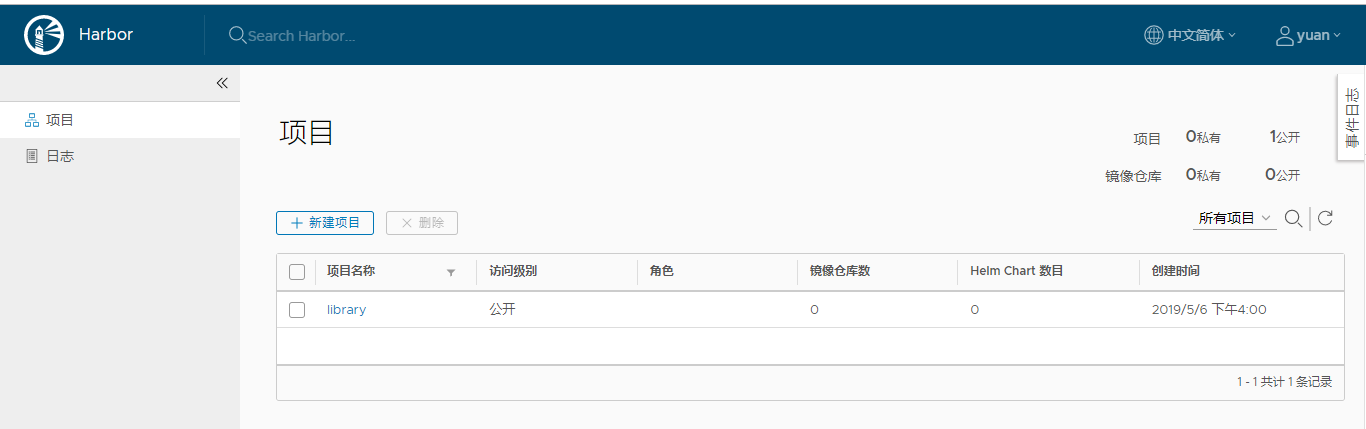Check the box for library project
This screenshot has height=429, width=1366.
coord(297,310)
